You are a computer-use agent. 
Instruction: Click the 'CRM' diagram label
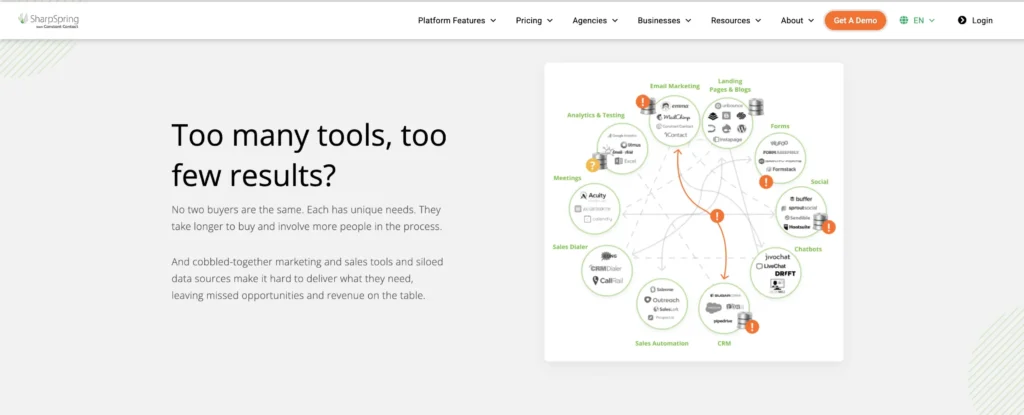[724, 342]
